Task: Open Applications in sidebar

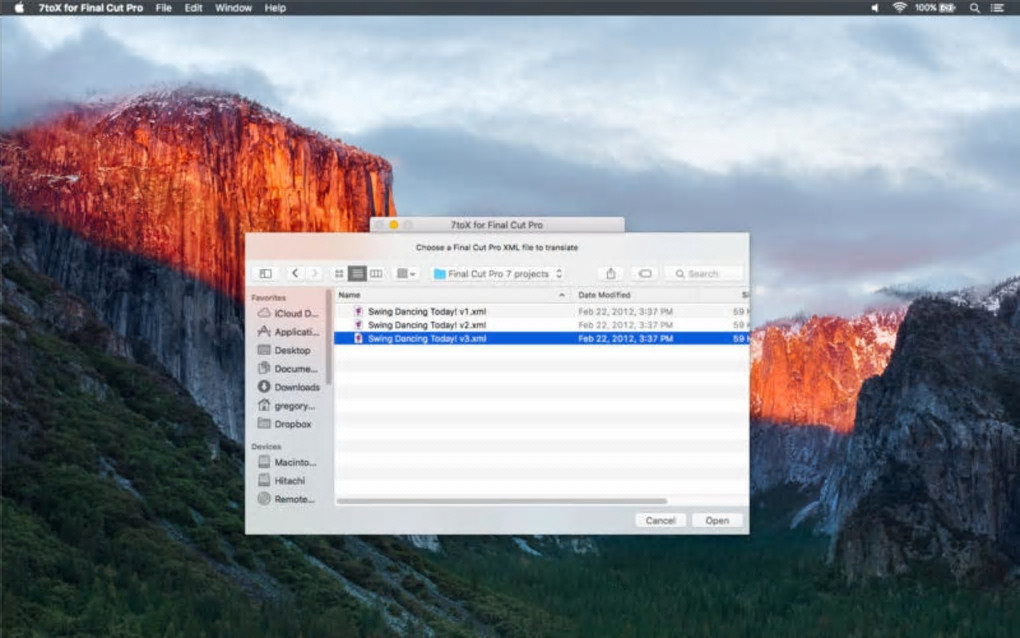Action: coord(288,332)
